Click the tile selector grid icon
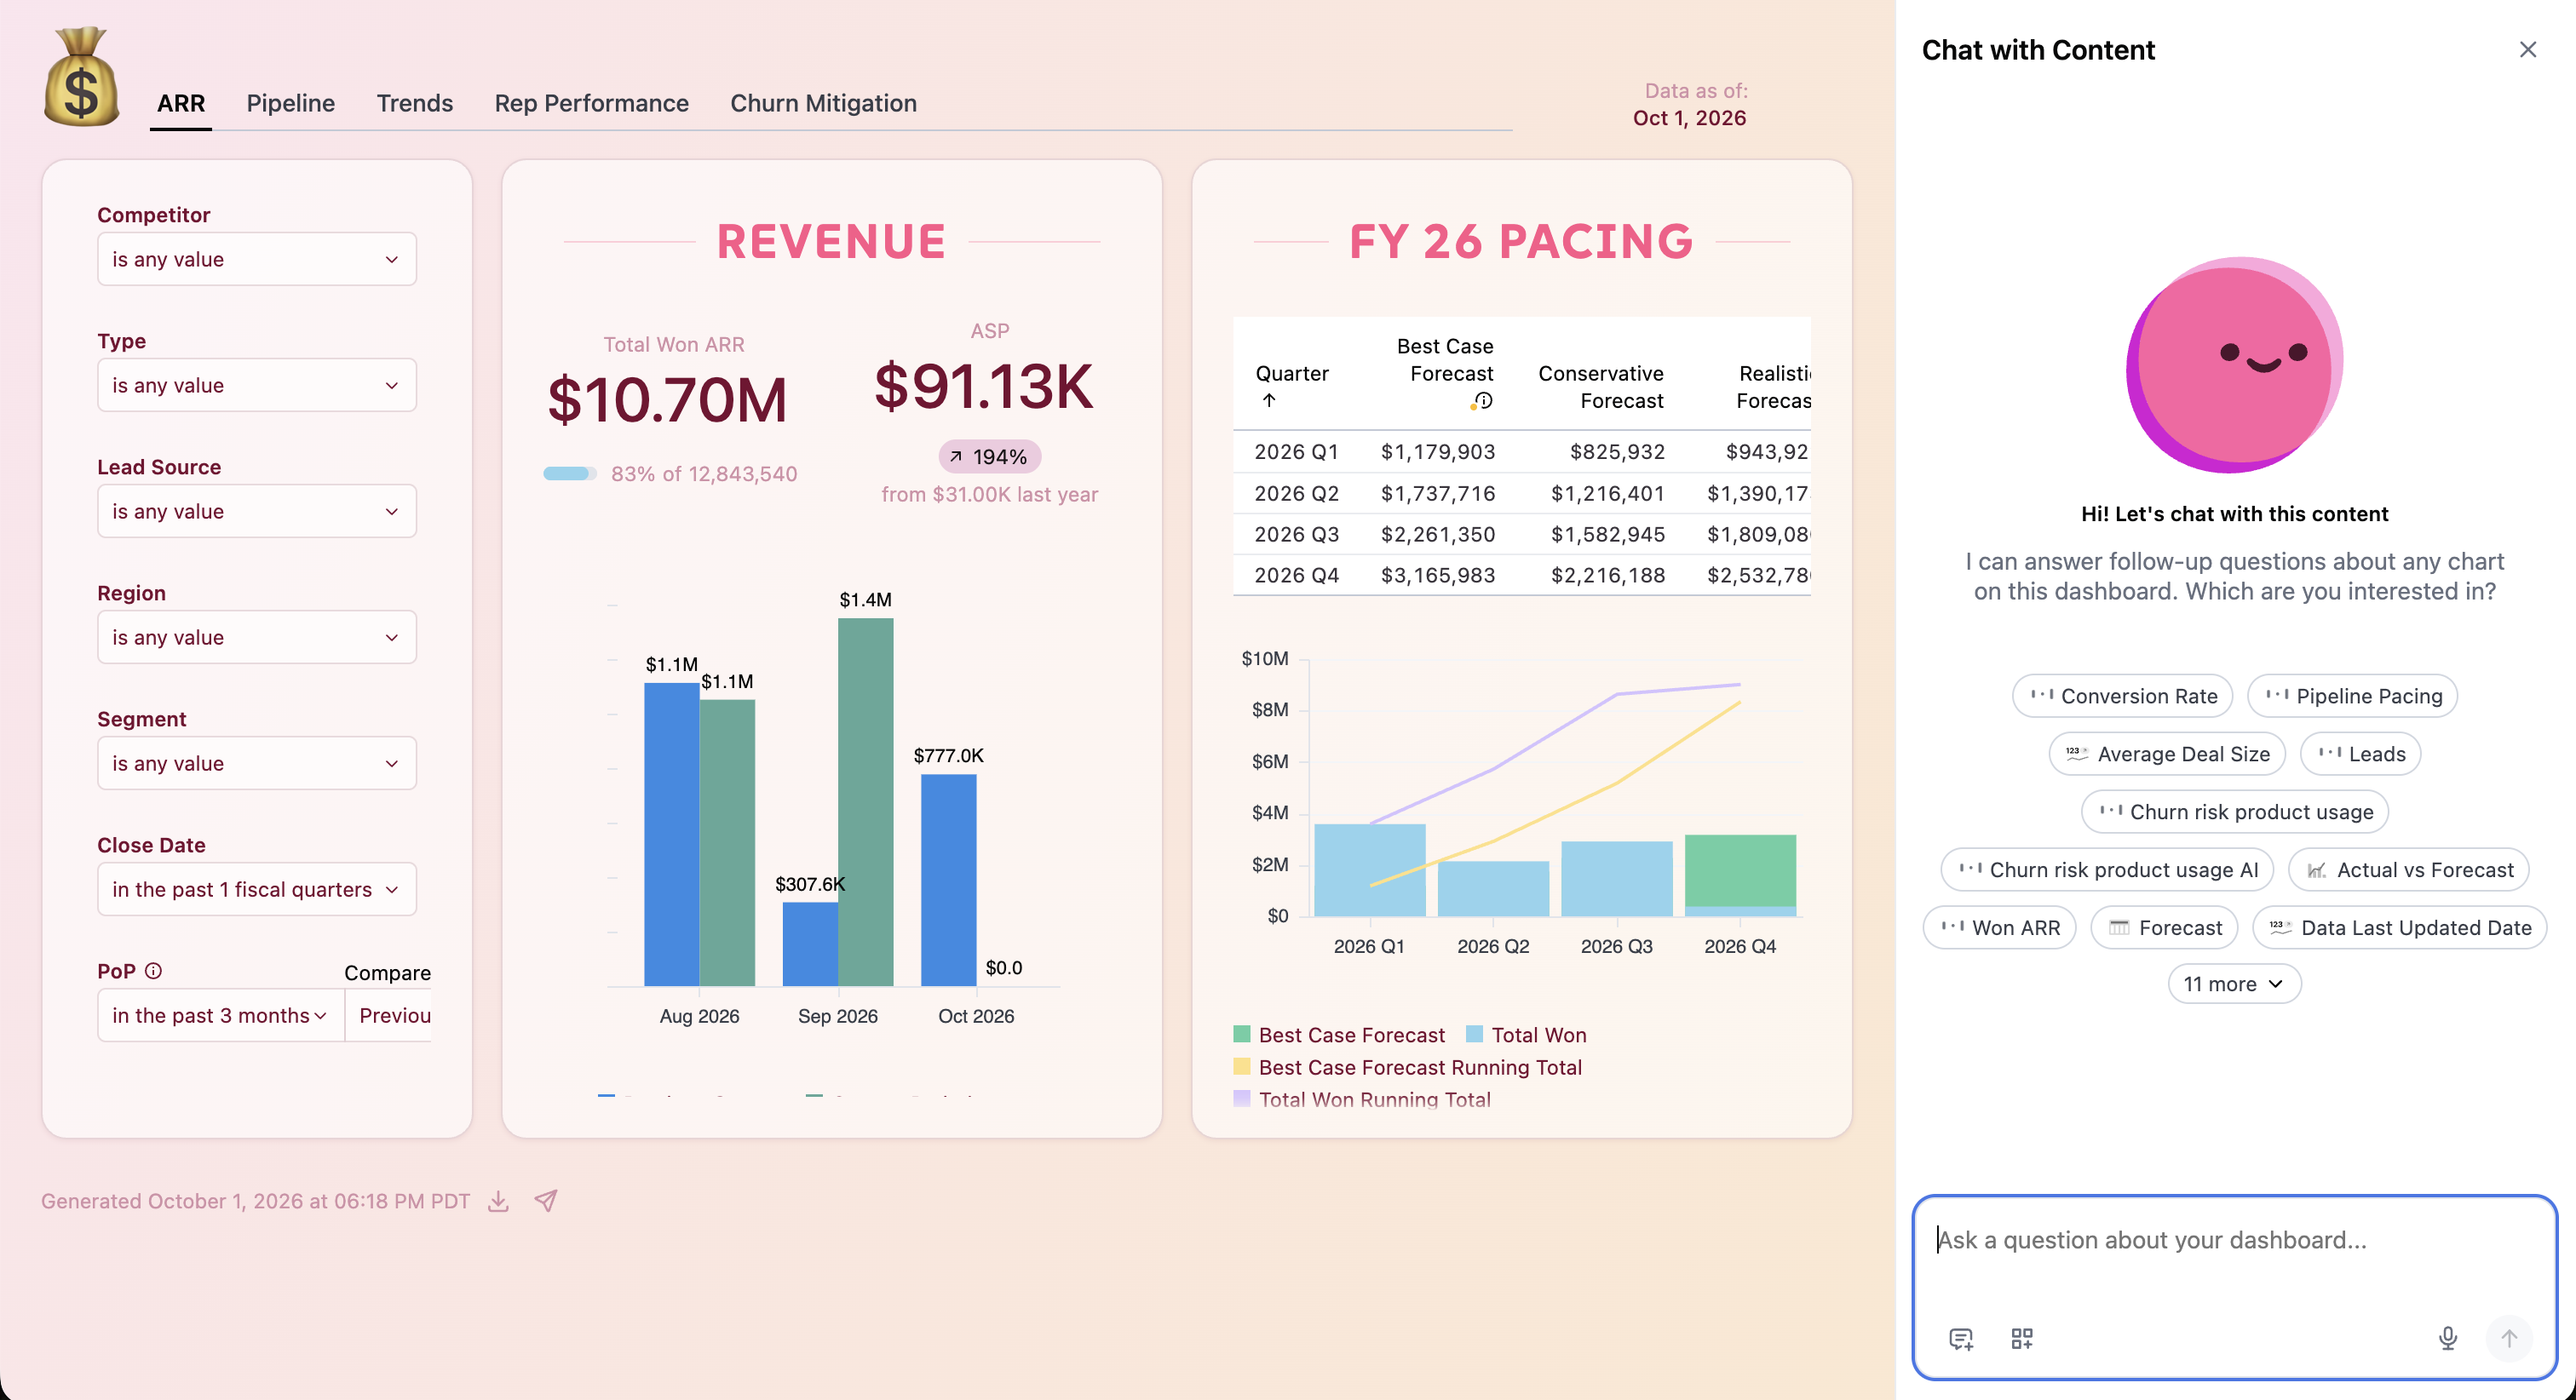This screenshot has width=2576, height=1400. pos(2022,1338)
